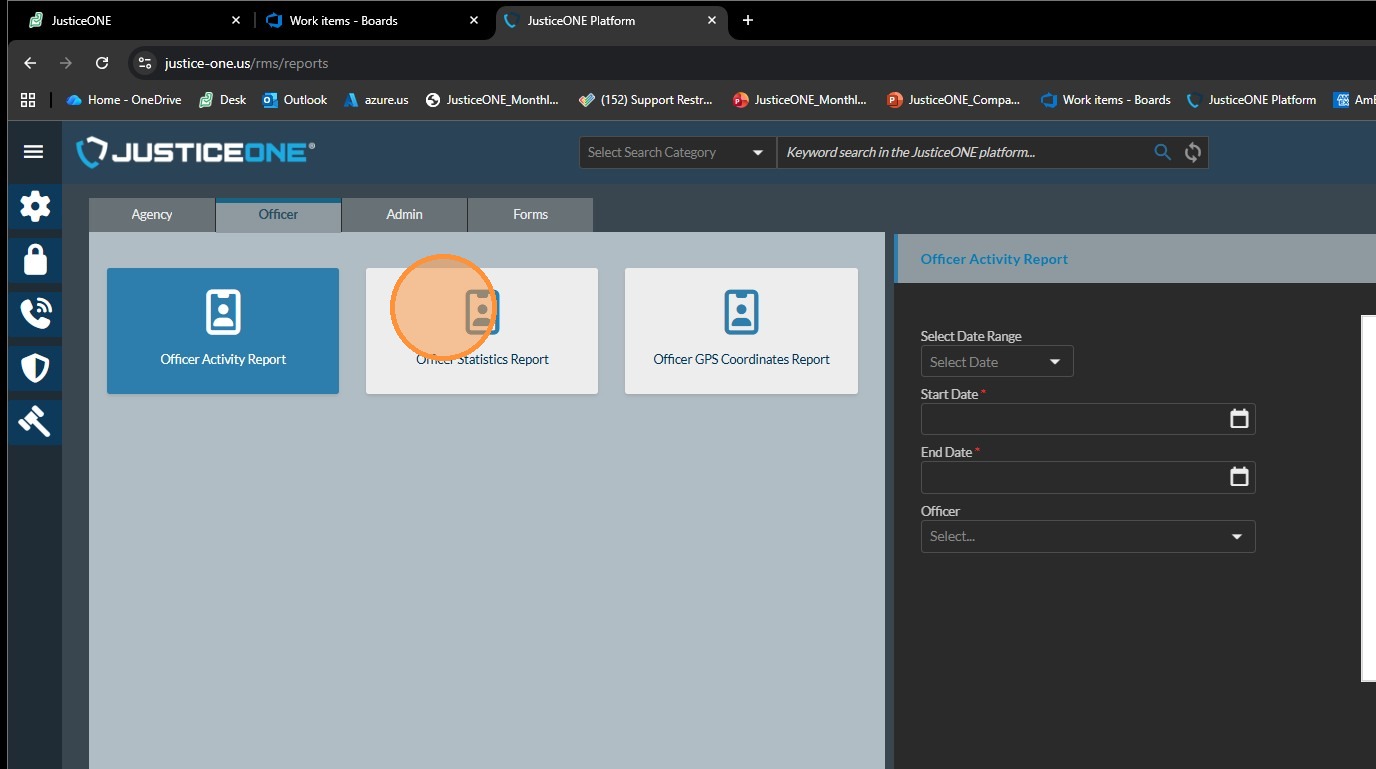Open the hamburger navigation menu
Screen dimensions: 1376x769
33,152
